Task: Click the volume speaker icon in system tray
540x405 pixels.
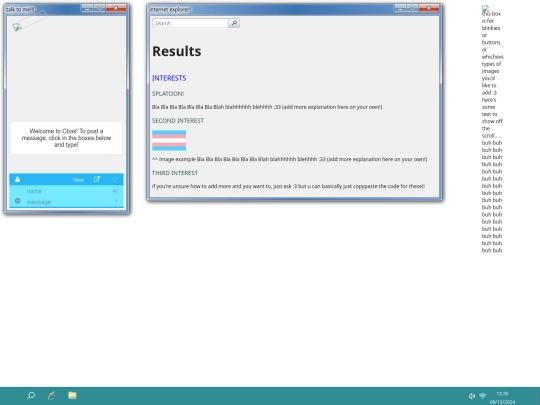Action: [x=471, y=396]
